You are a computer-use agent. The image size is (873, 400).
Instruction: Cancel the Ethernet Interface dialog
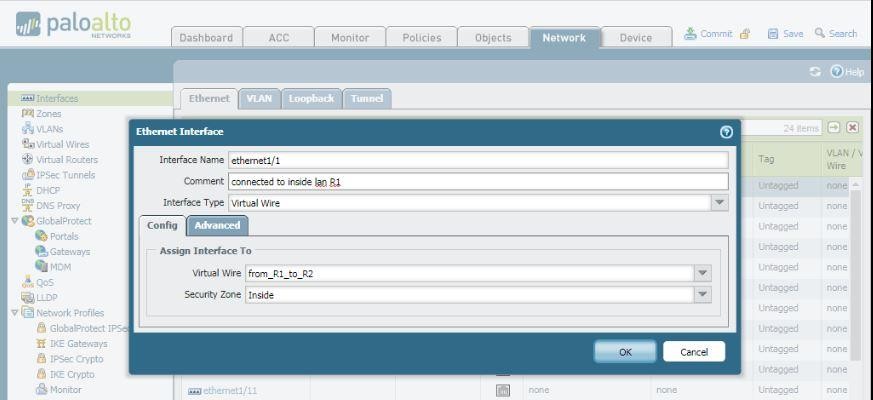coord(694,352)
